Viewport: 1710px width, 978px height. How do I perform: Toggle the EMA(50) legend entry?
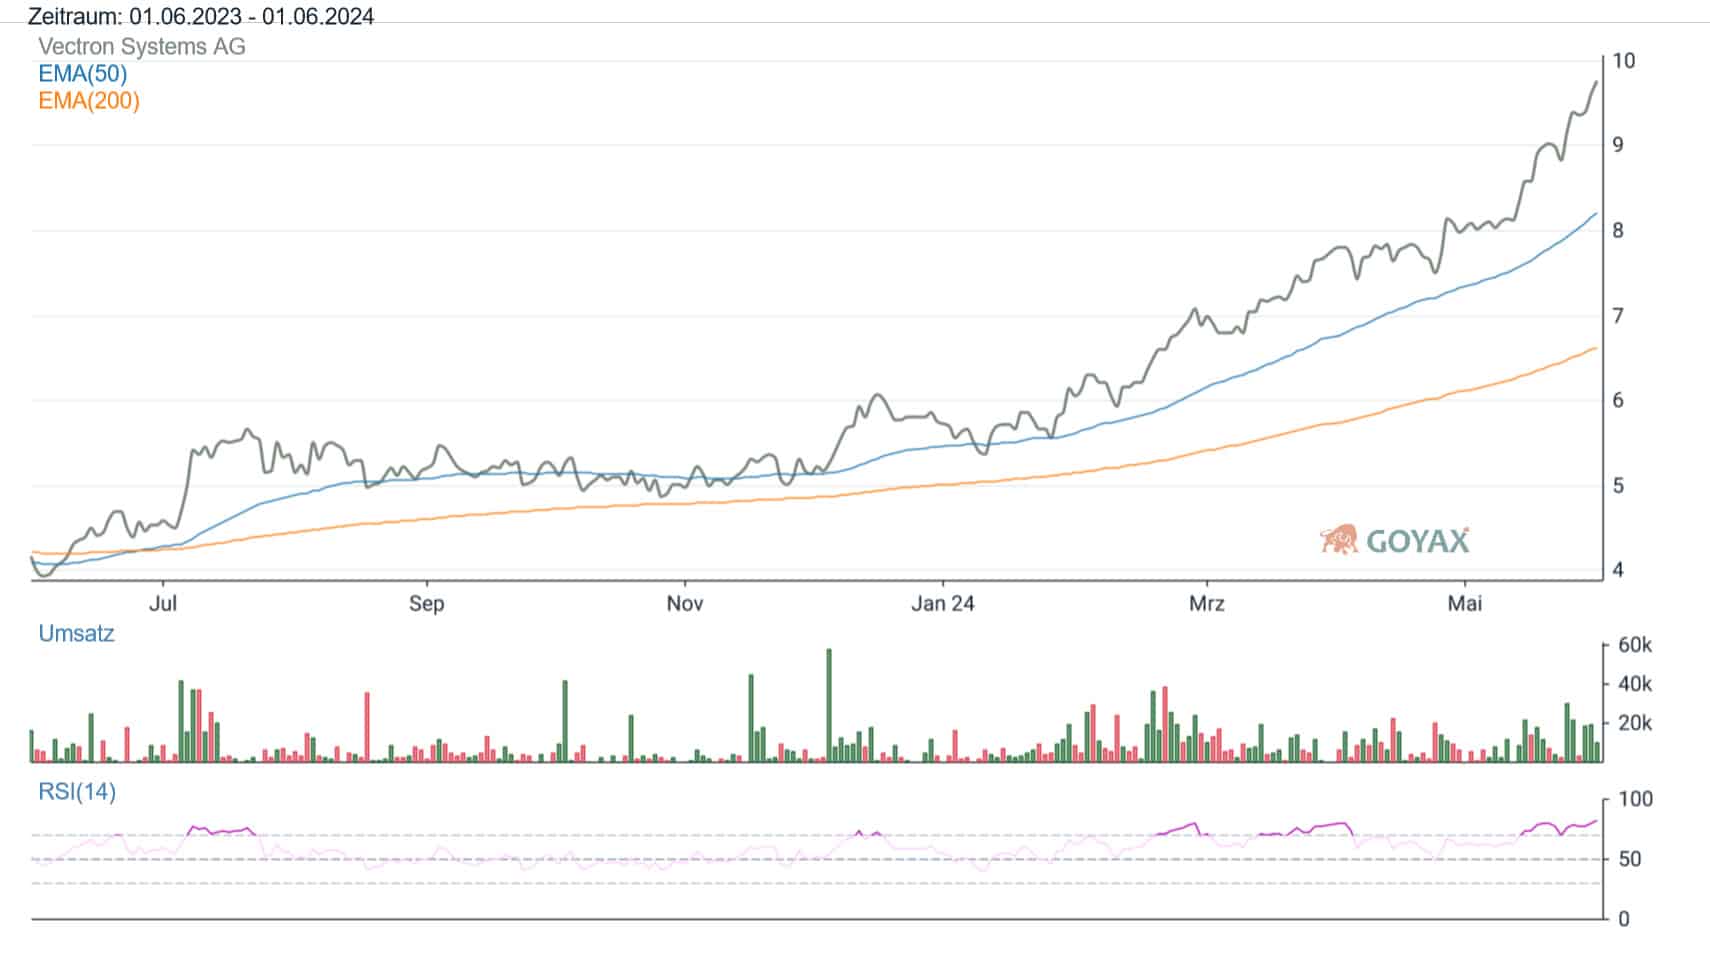[83, 73]
